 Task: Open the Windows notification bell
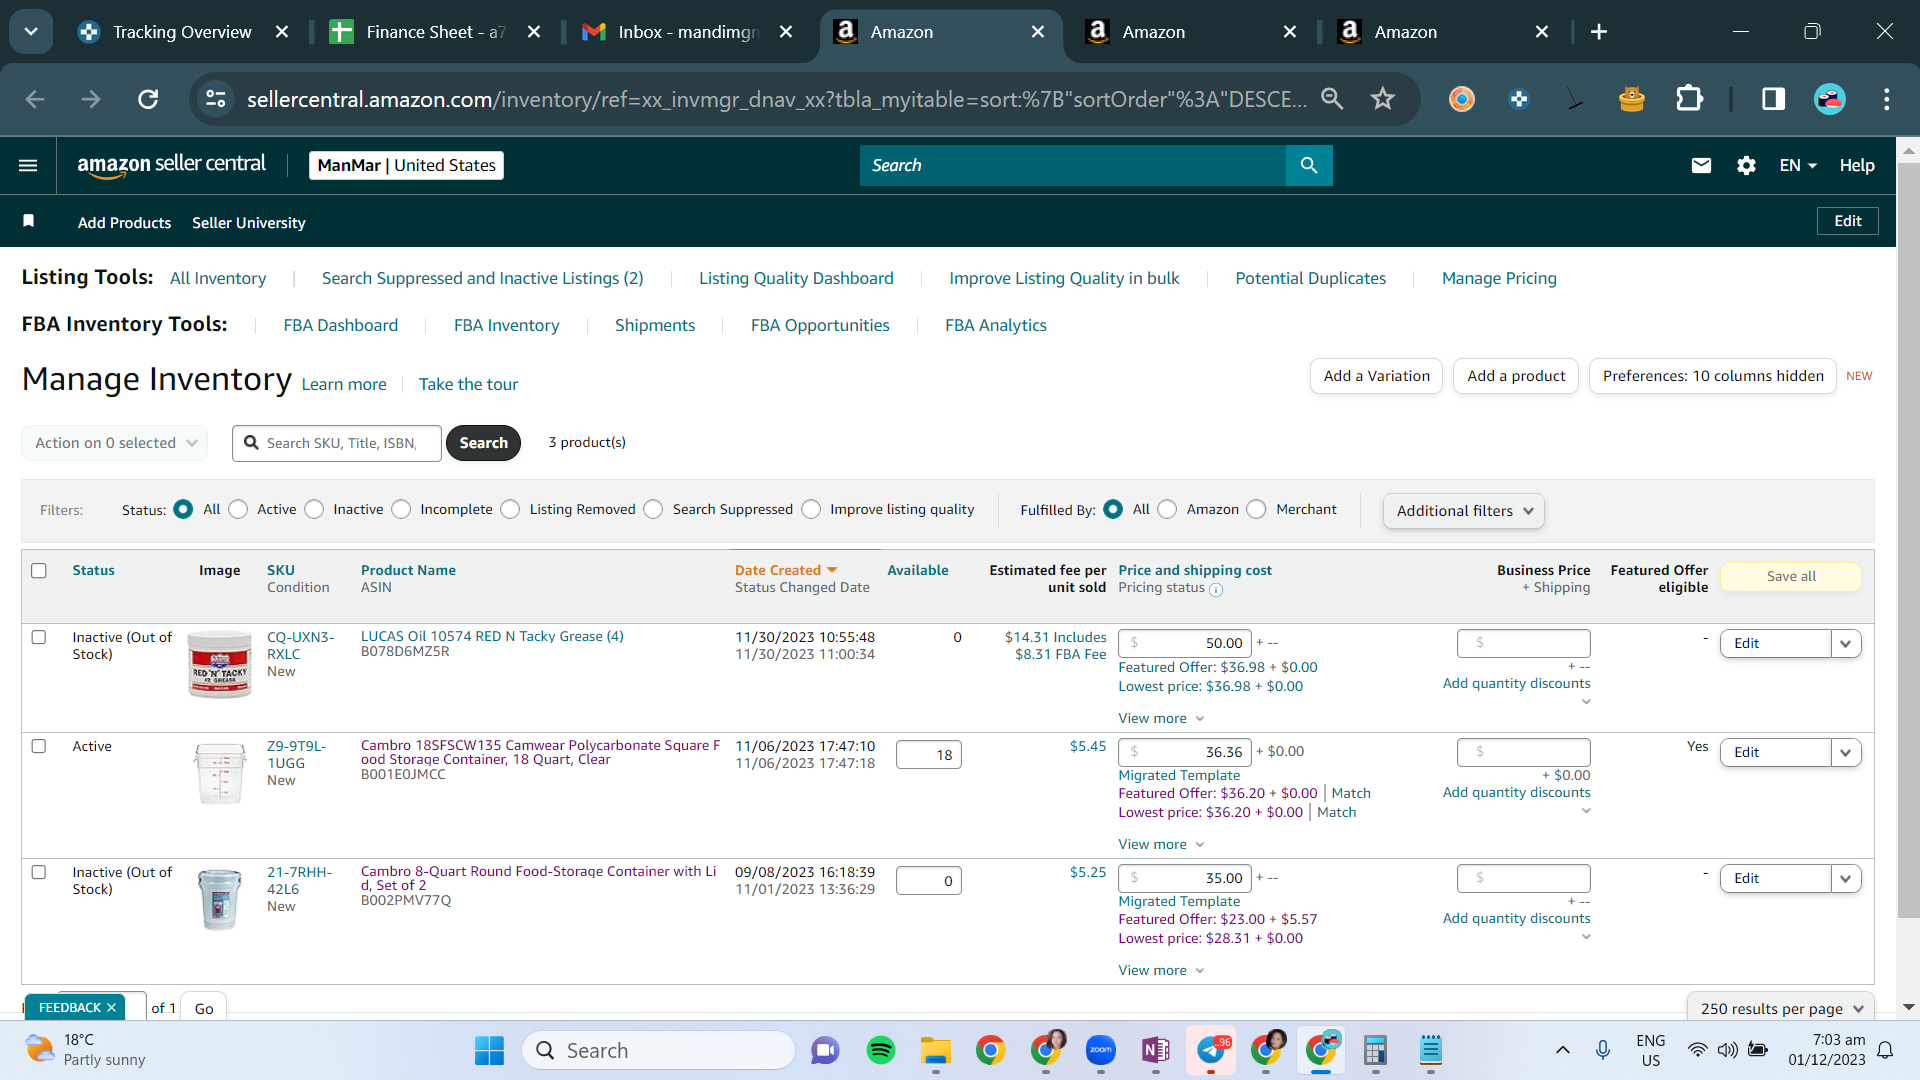[x=1885, y=1050]
